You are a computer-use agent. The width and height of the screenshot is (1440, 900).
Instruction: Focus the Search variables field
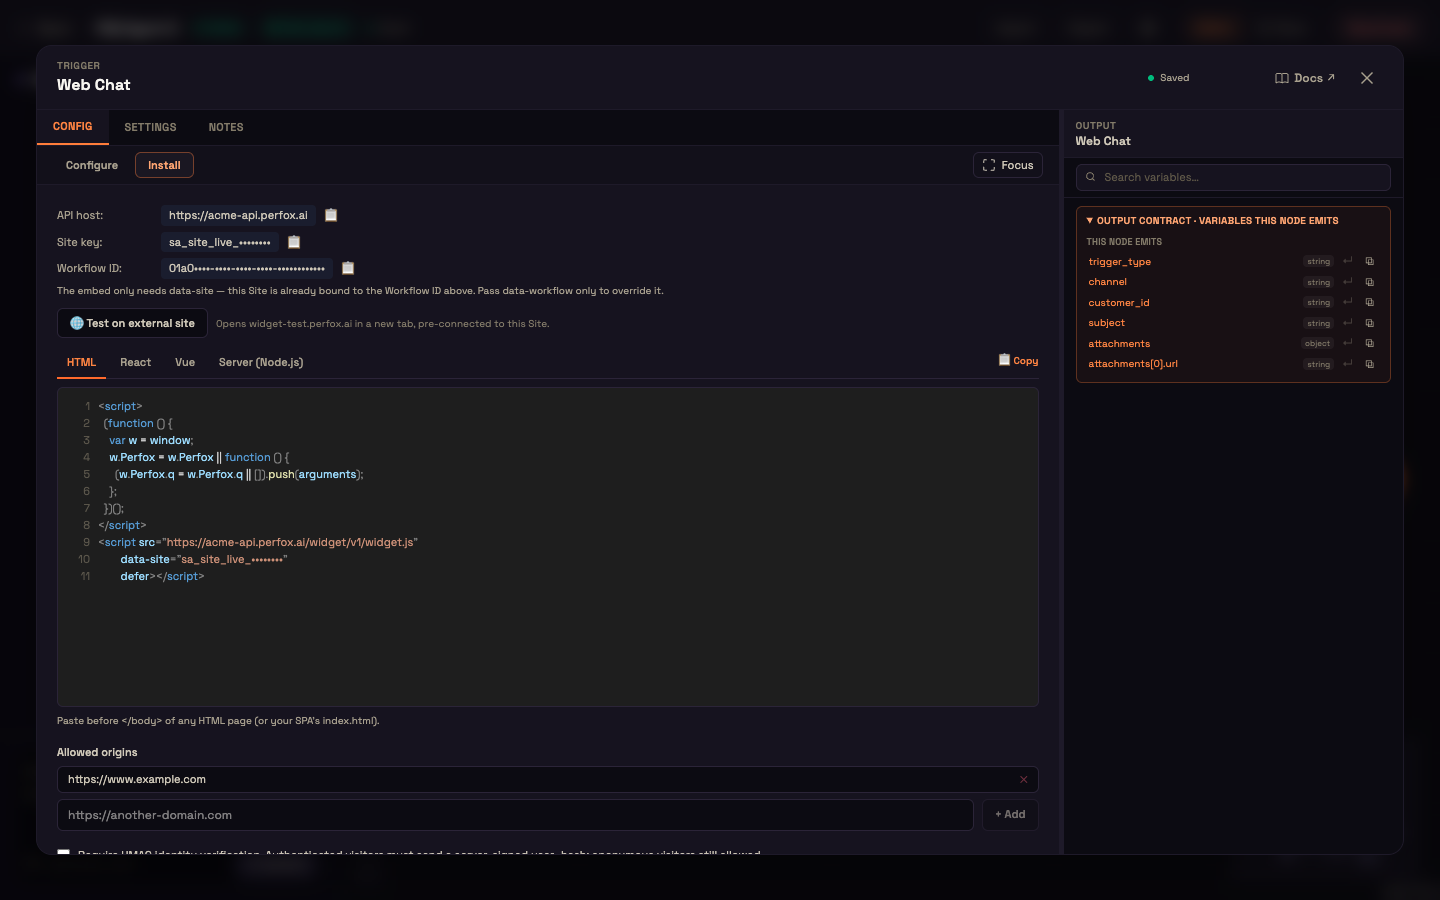coord(1233,177)
